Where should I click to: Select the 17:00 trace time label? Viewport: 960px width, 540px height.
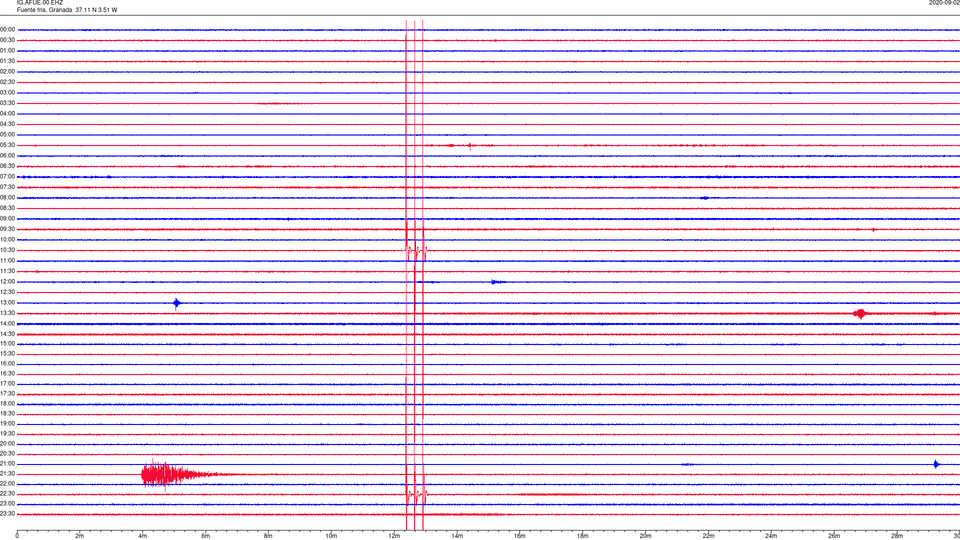tap(8, 384)
